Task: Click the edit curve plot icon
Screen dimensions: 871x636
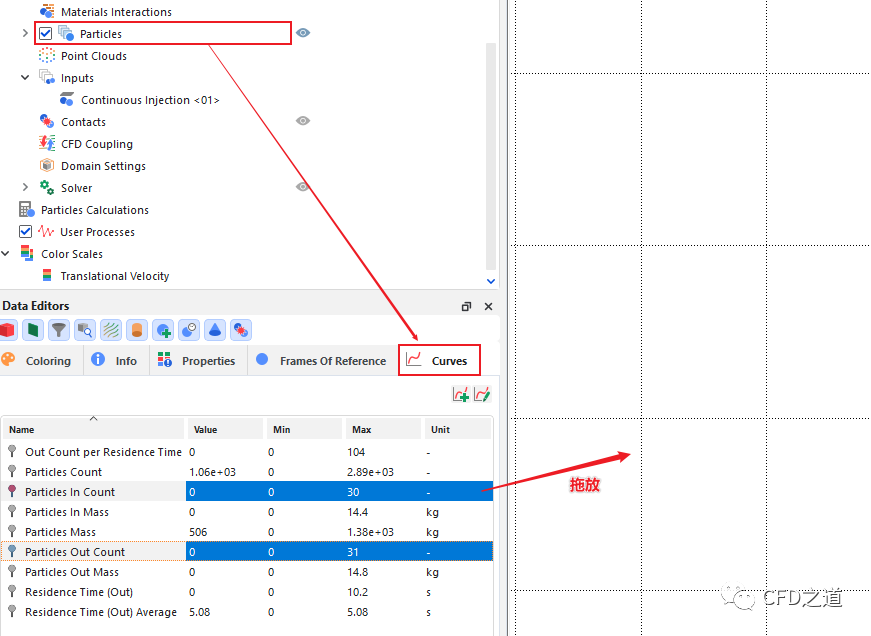Action: tap(482, 395)
